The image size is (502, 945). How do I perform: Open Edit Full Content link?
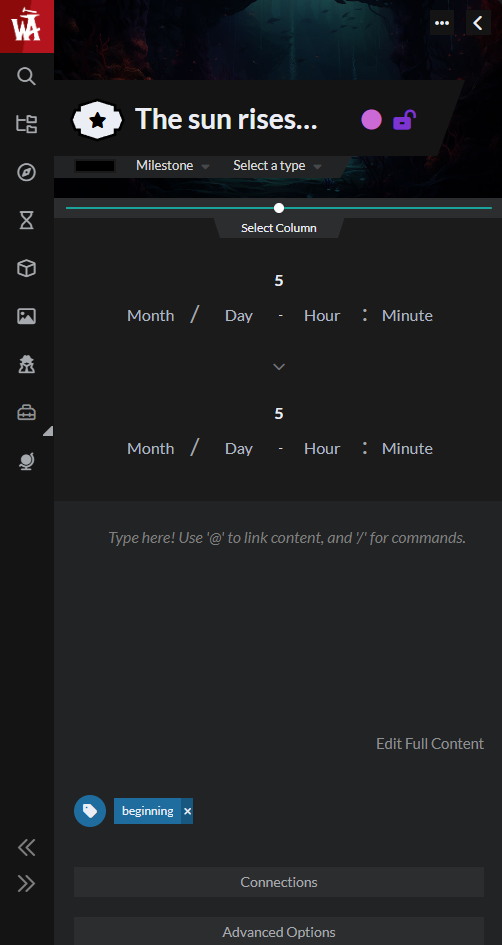pyautogui.click(x=430, y=744)
